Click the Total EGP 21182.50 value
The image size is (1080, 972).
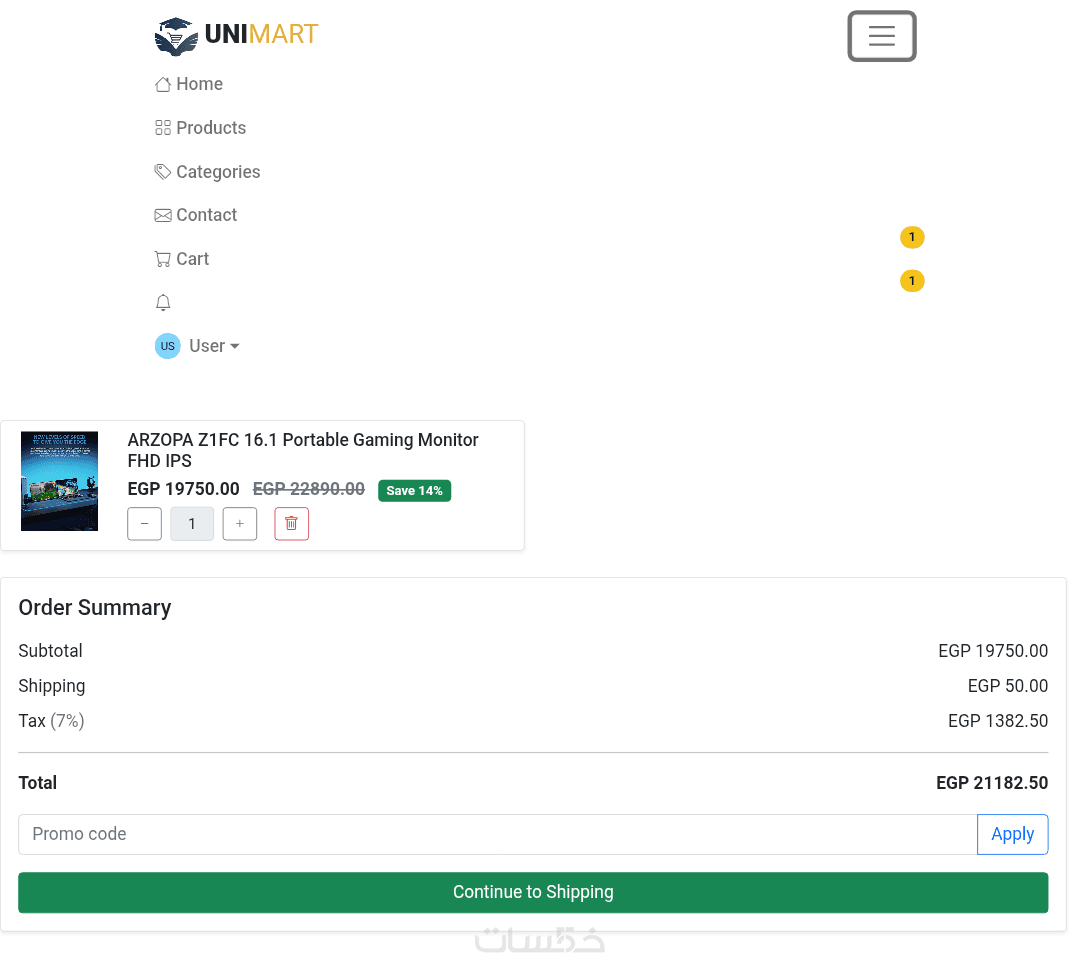pos(992,783)
